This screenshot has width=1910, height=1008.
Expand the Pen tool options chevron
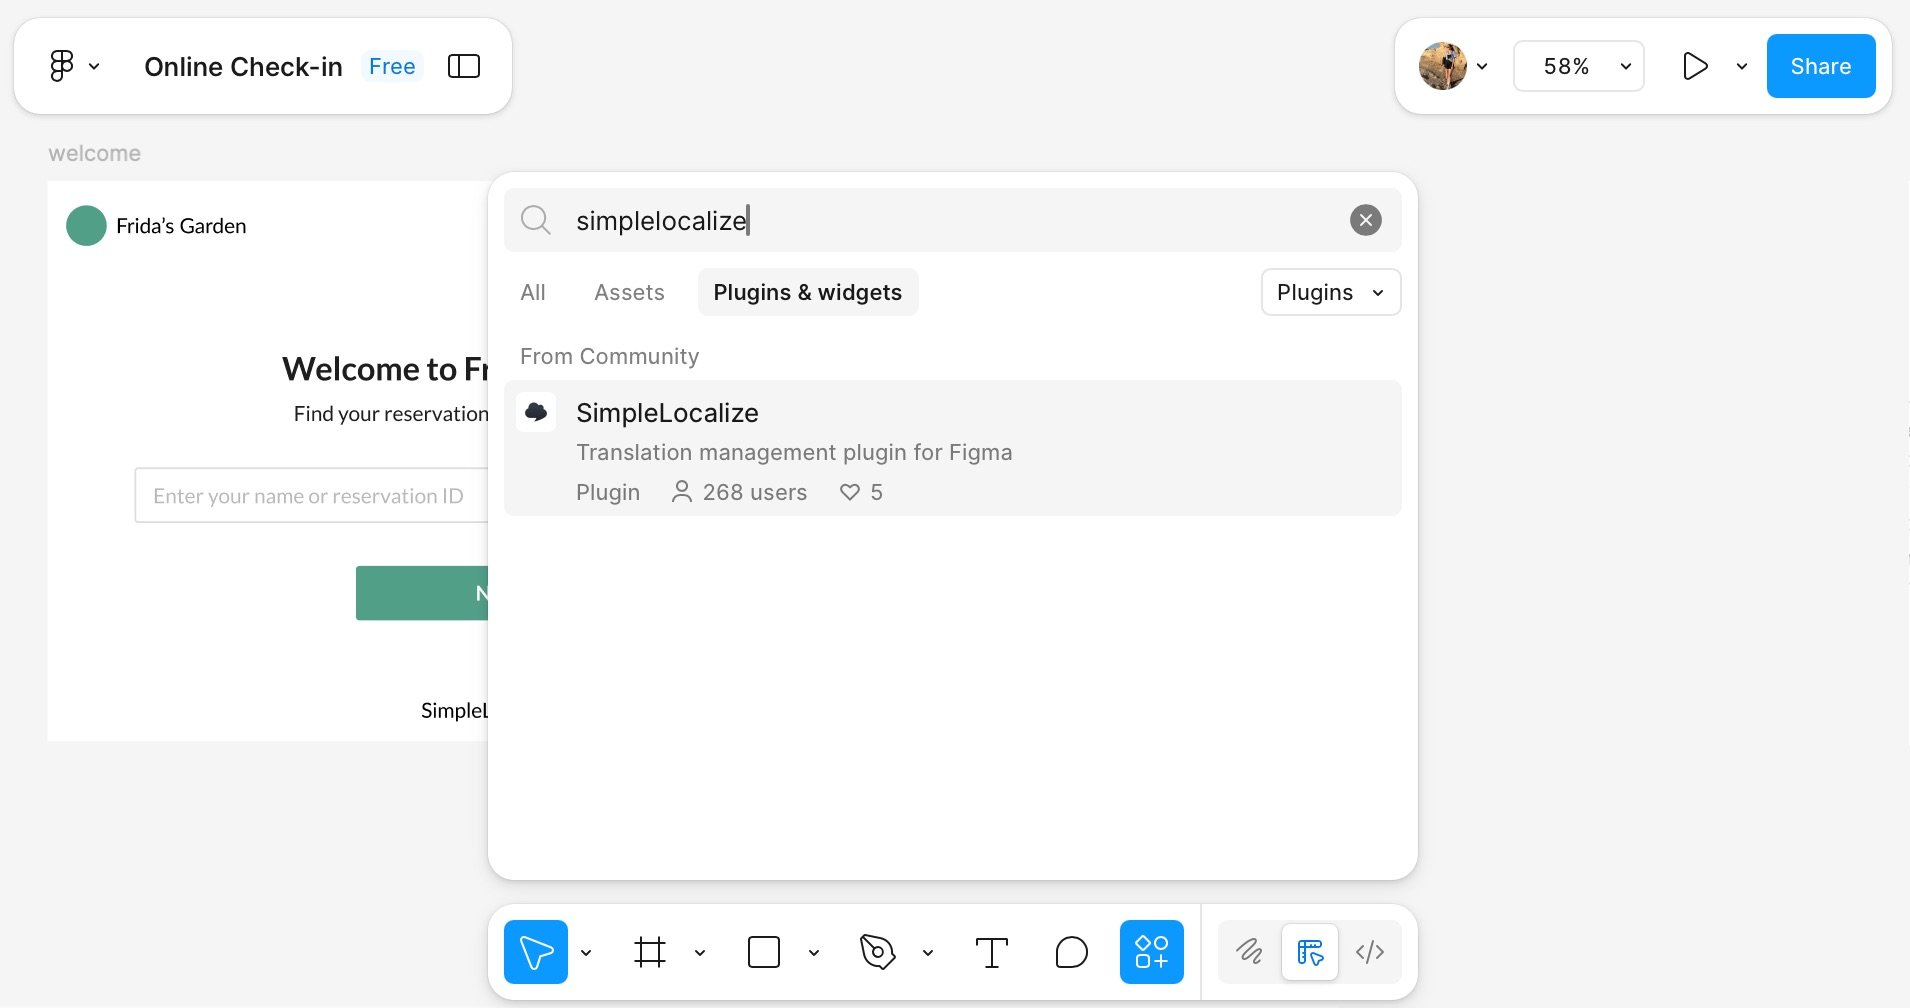(x=928, y=953)
